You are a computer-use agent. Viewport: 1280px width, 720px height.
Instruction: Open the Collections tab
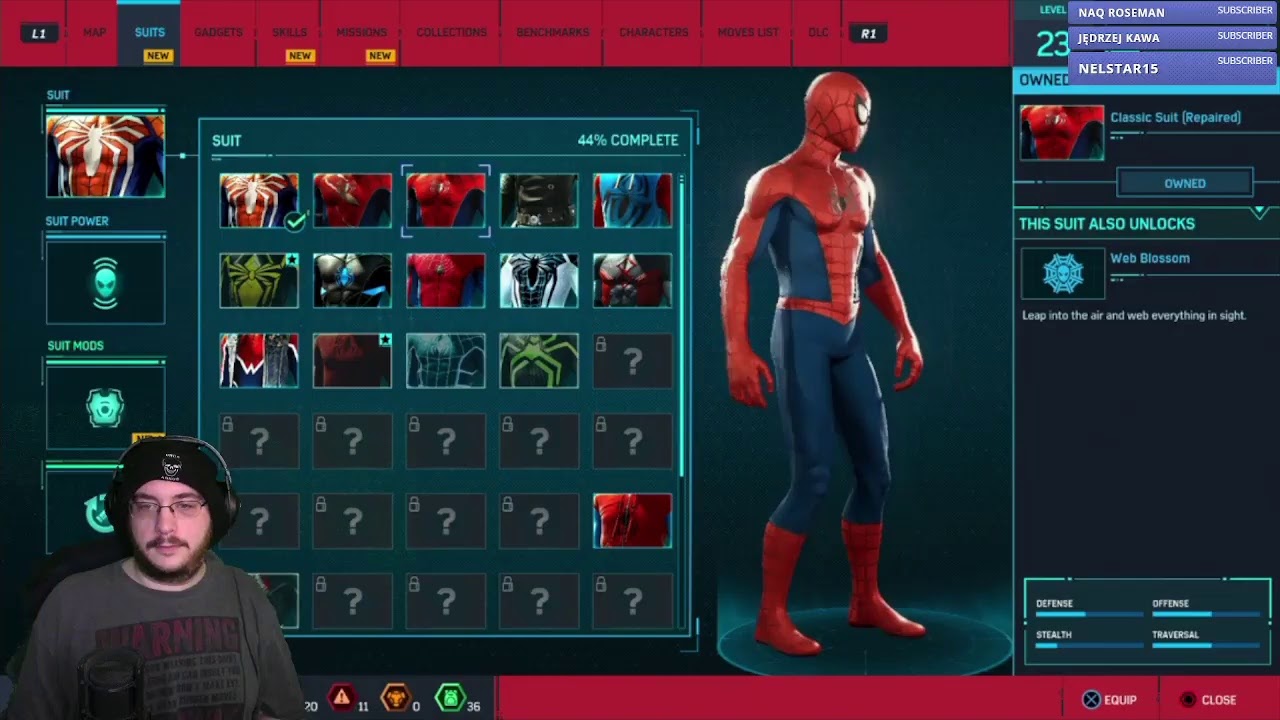[x=451, y=33]
